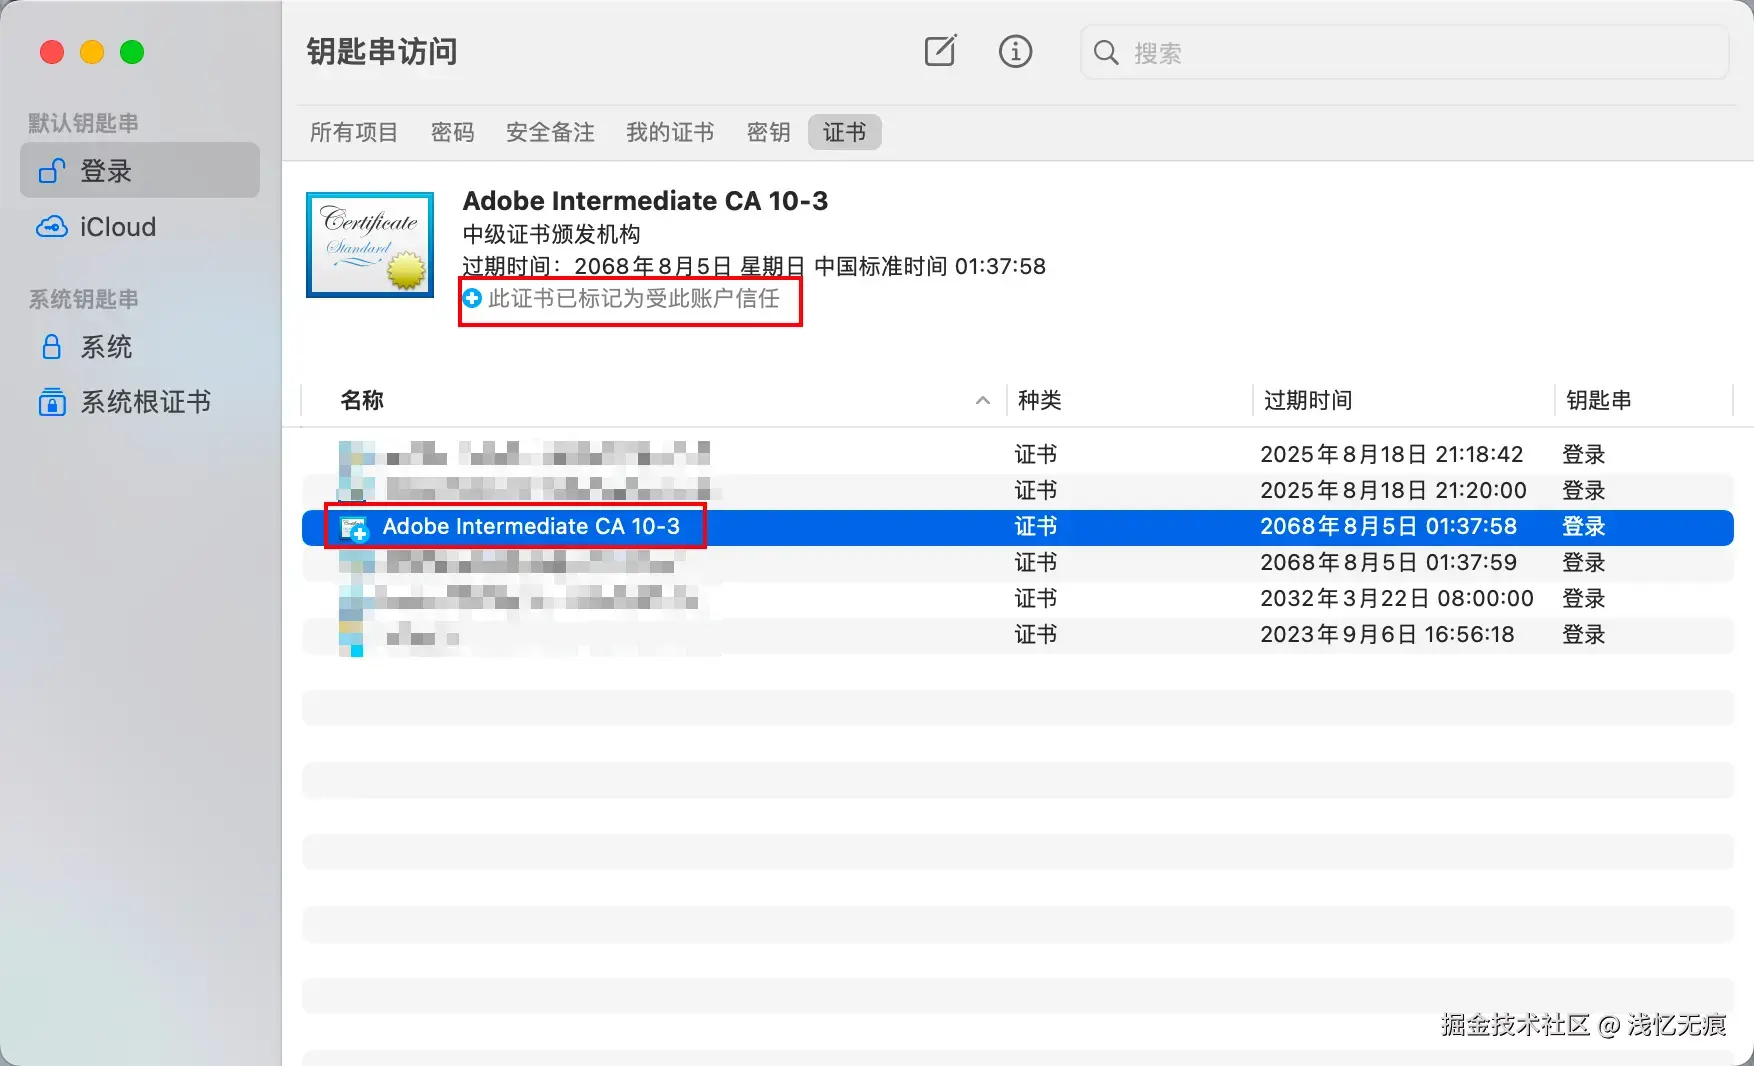Click the compose new item icon
Image resolution: width=1754 pixels, height=1066 pixels.
pyautogui.click(x=940, y=51)
